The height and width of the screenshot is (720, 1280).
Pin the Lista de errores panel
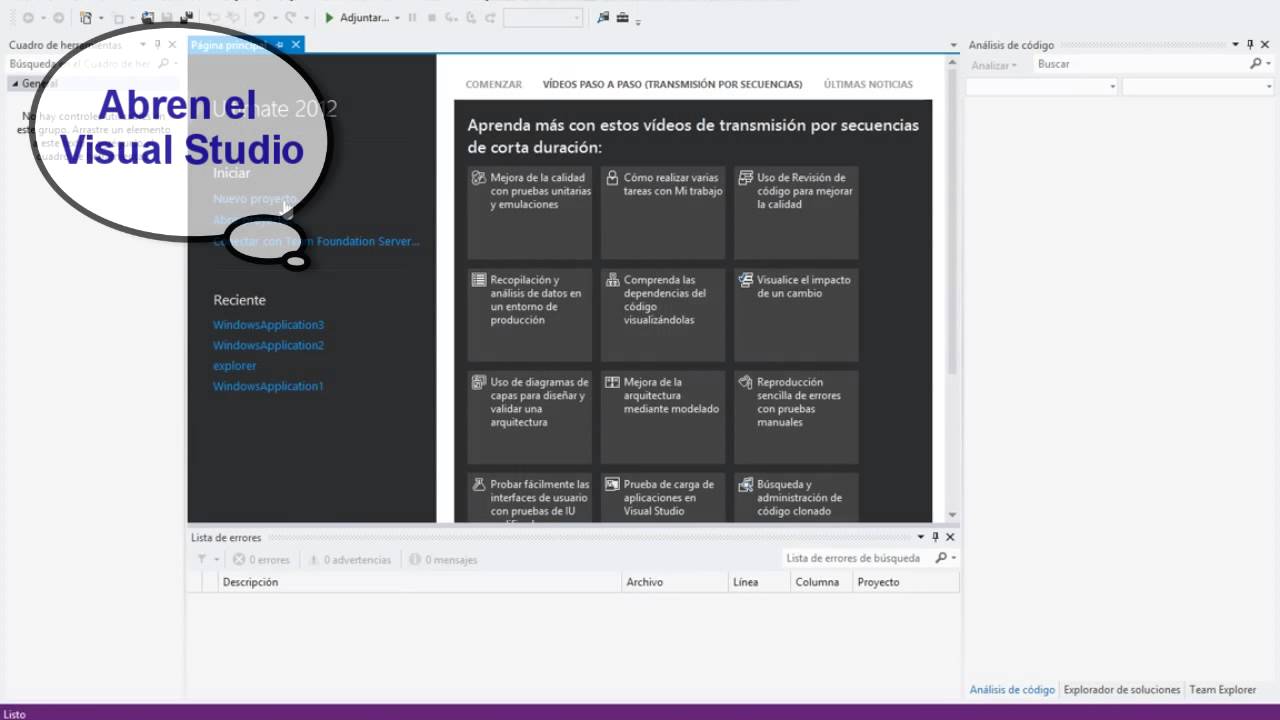click(x=935, y=537)
